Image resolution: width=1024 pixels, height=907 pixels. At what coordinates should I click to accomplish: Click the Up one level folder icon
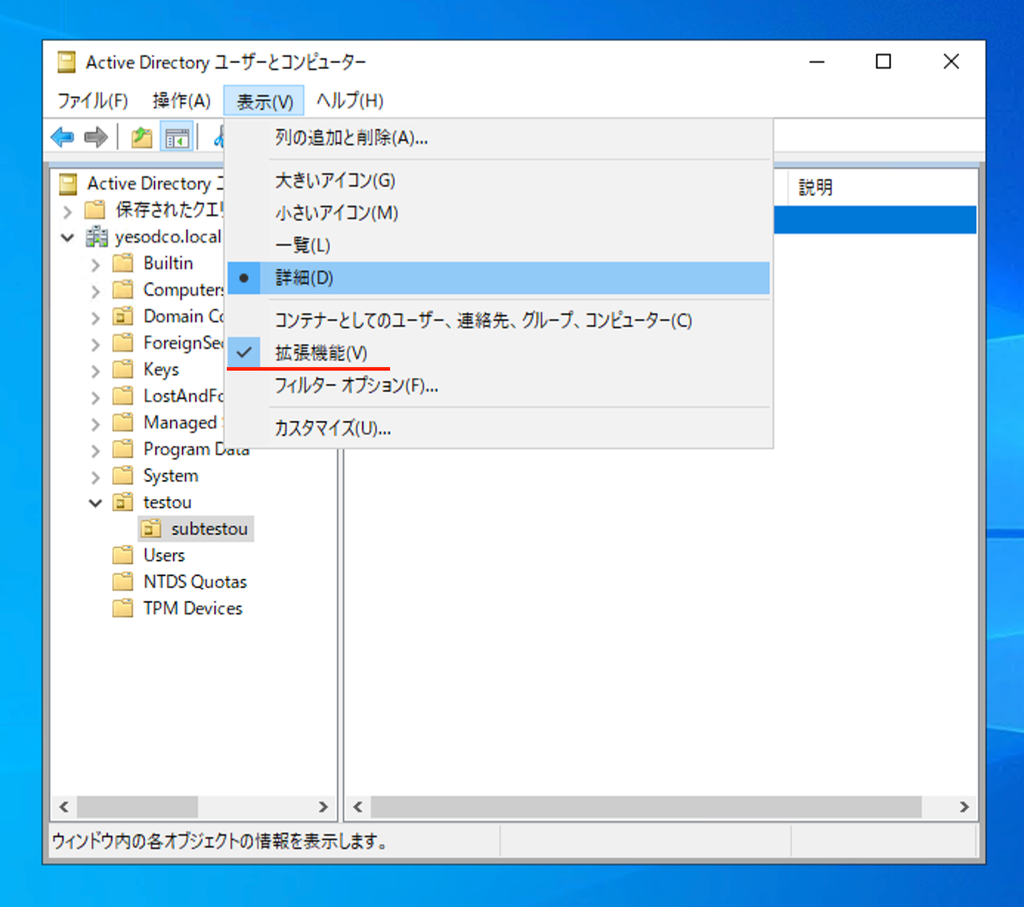141,137
